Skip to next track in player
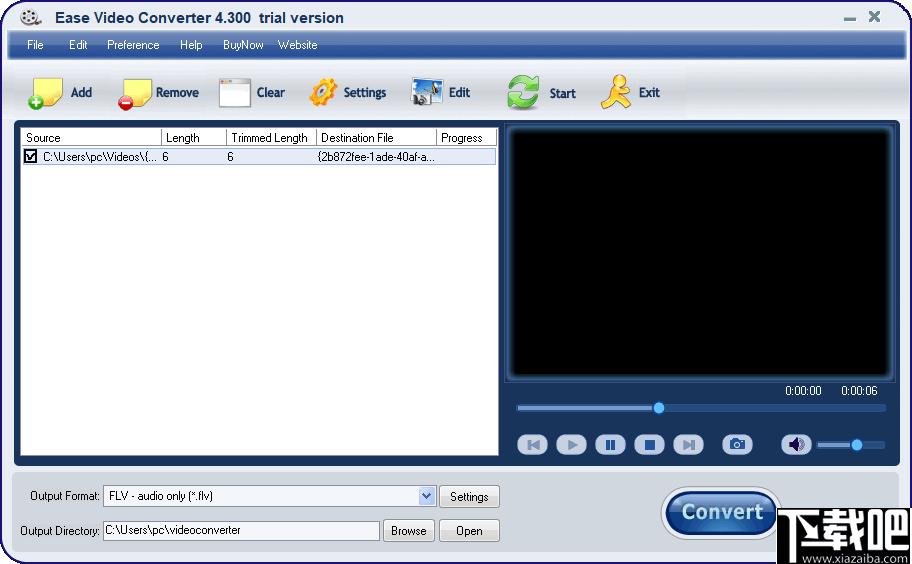 689,445
